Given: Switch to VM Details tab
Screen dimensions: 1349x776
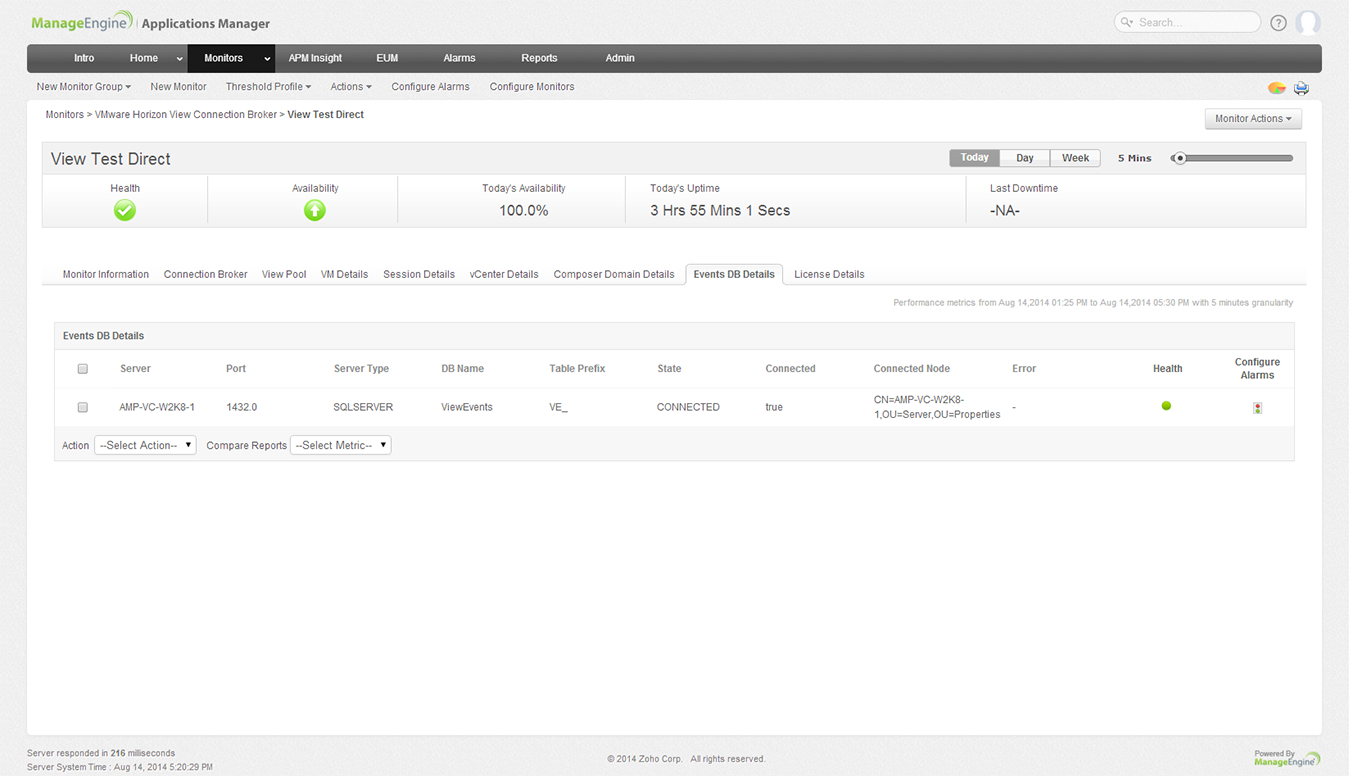Looking at the screenshot, I should click(344, 274).
